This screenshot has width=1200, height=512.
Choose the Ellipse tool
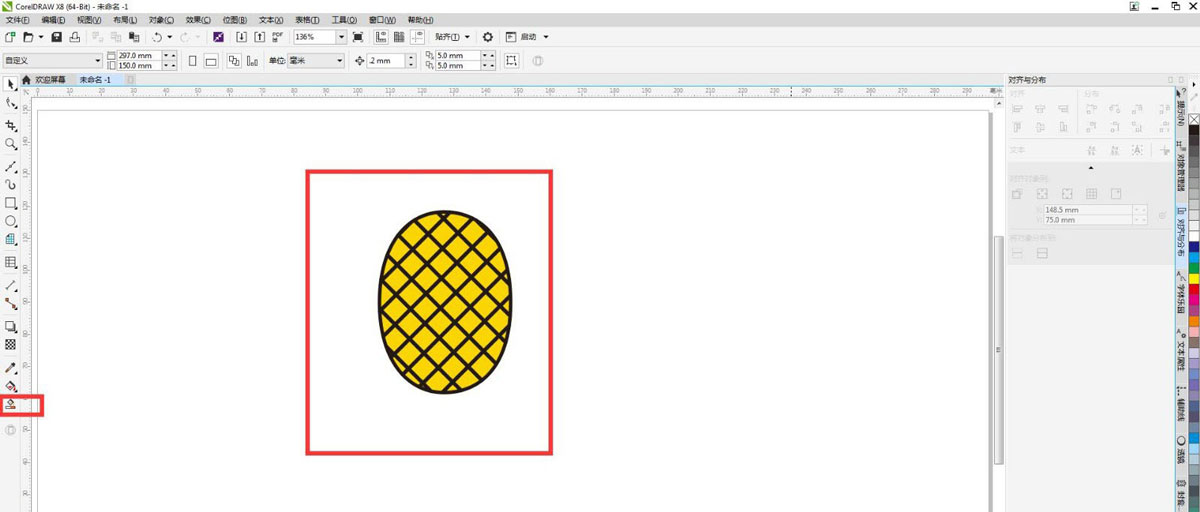pos(11,221)
